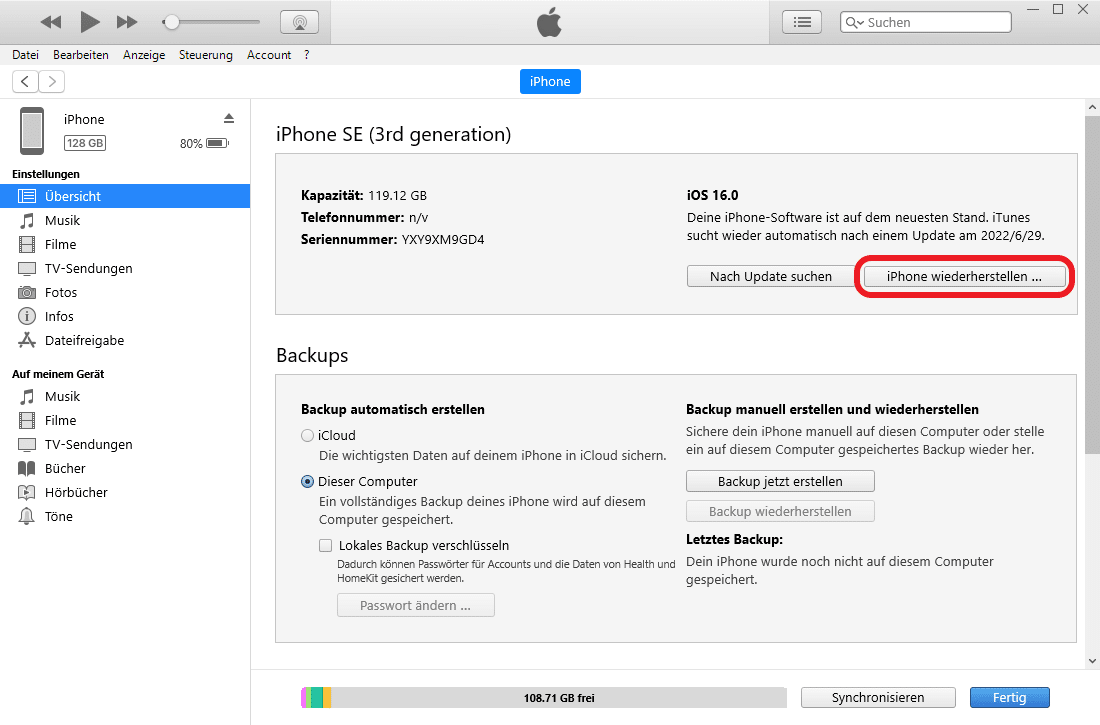Click the iOS 16.0 version label
1100x725 pixels.
[x=712, y=195]
